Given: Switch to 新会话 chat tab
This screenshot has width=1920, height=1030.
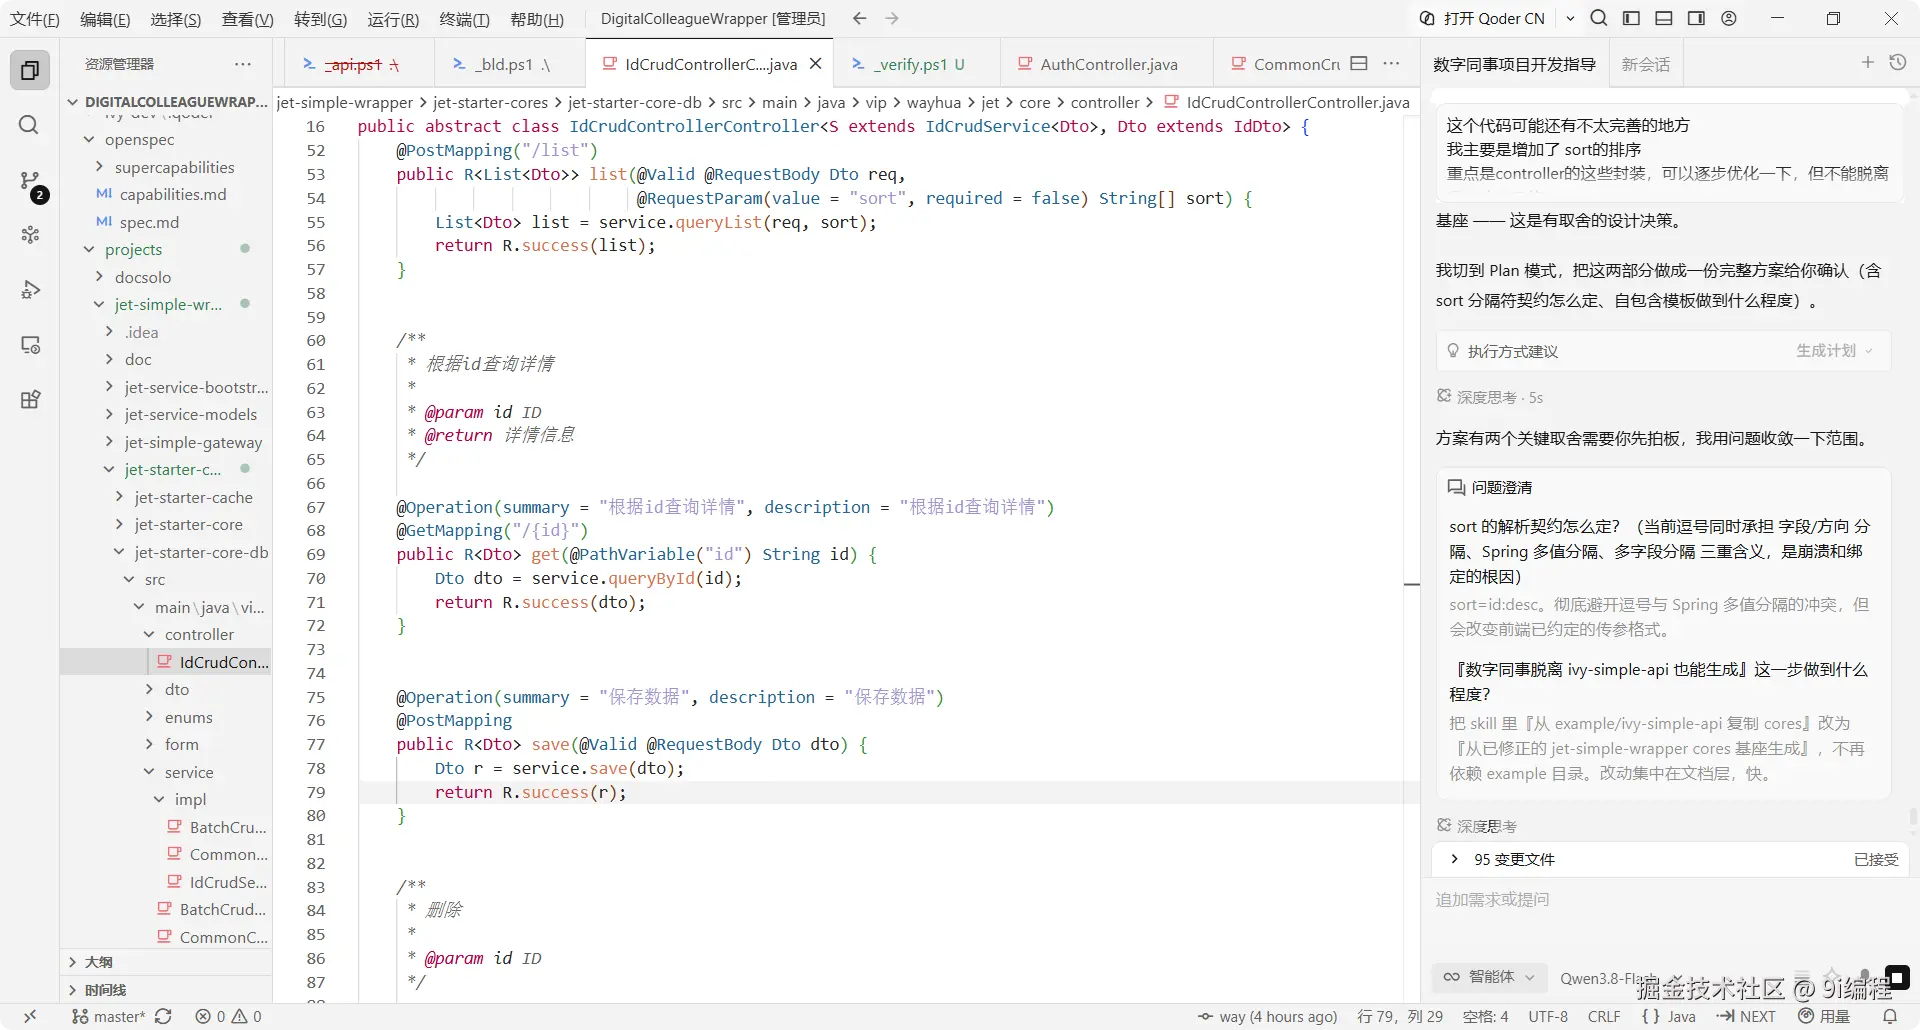Looking at the screenshot, I should click(x=1646, y=64).
